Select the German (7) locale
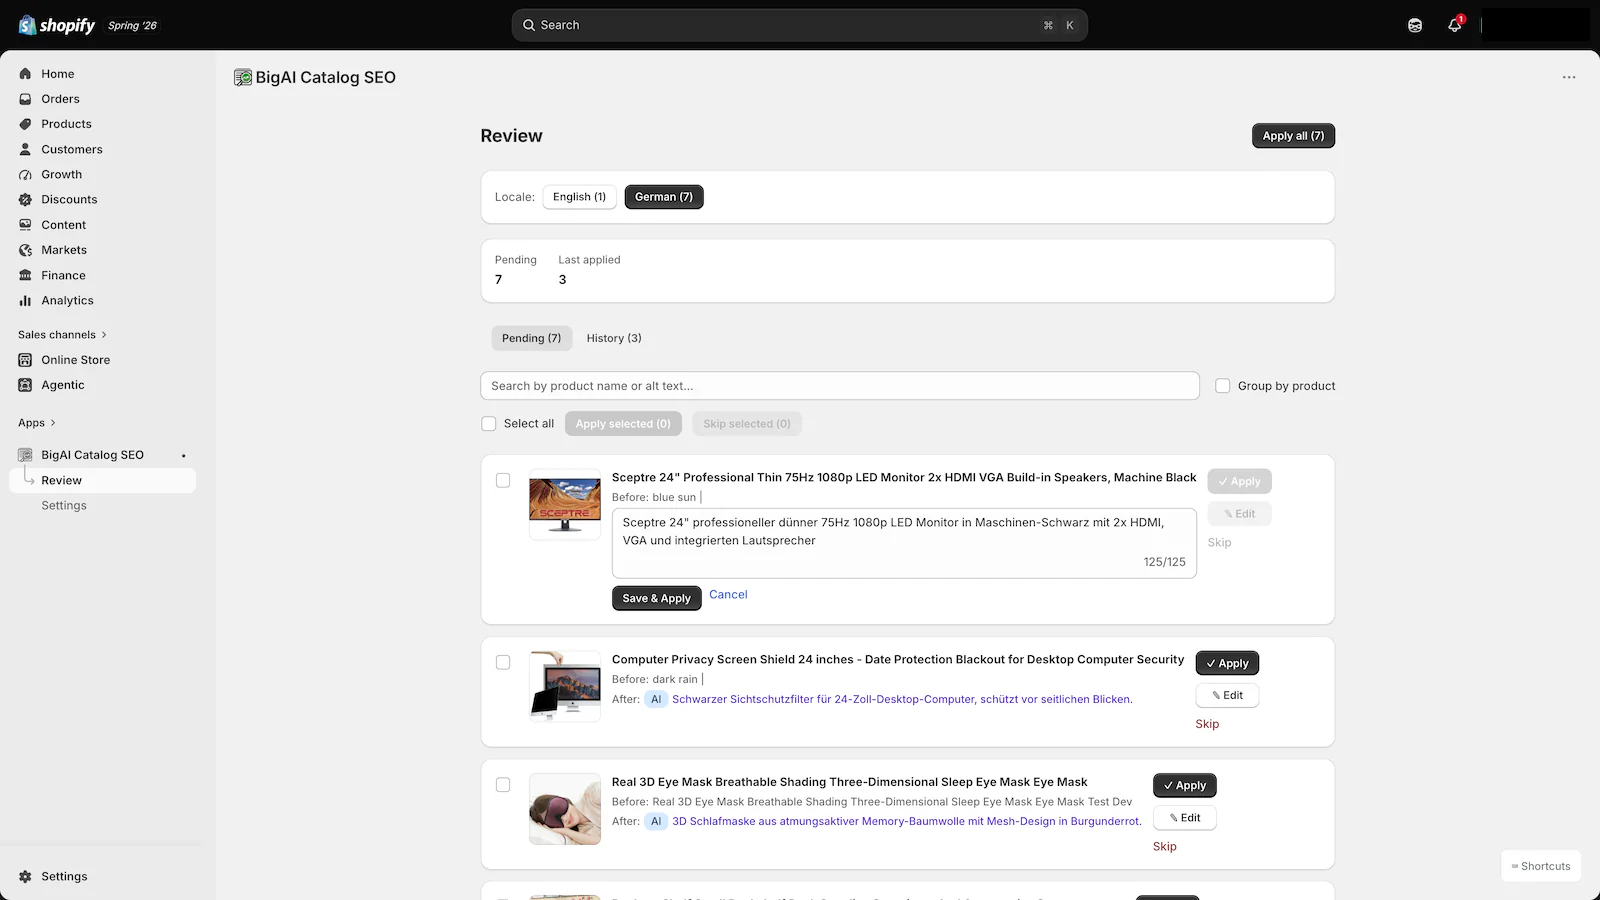Image resolution: width=1600 pixels, height=900 pixels. (664, 197)
